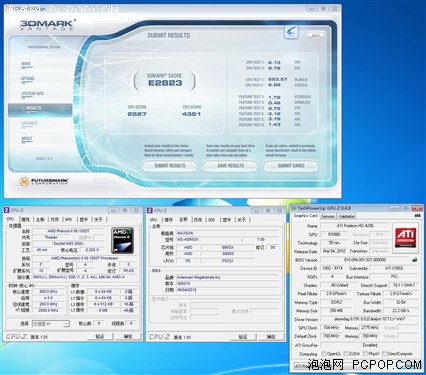Click the GPU-Z title bar icon

(294, 208)
